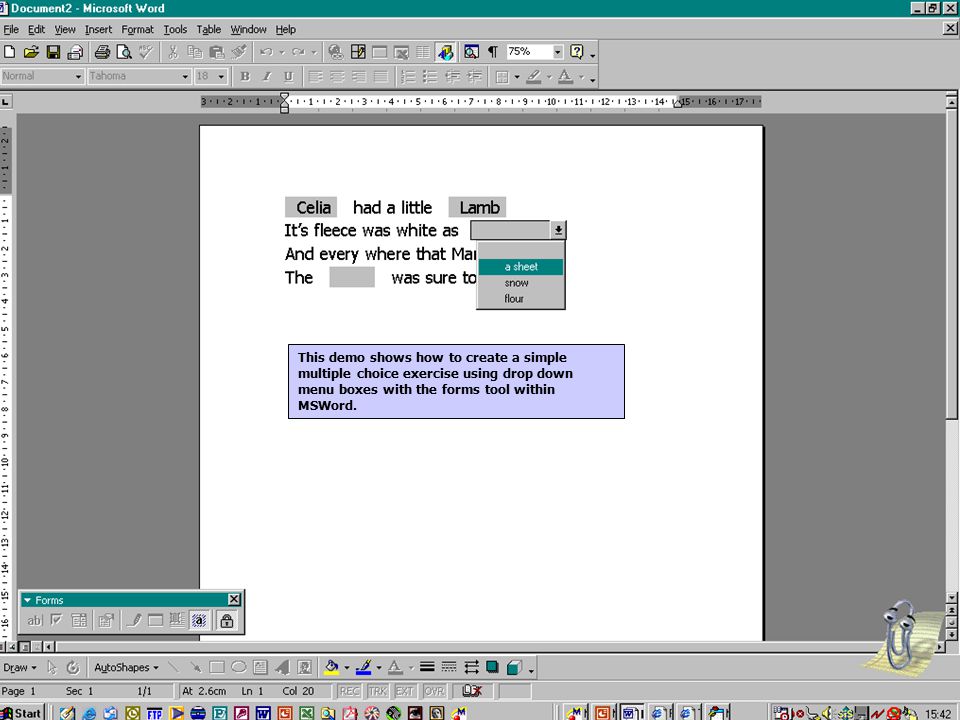This screenshot has height=720, width=960.
Task: Click the Columns icon in the standard toolbar
Action: pyautogui.click(x=423, y=52)
